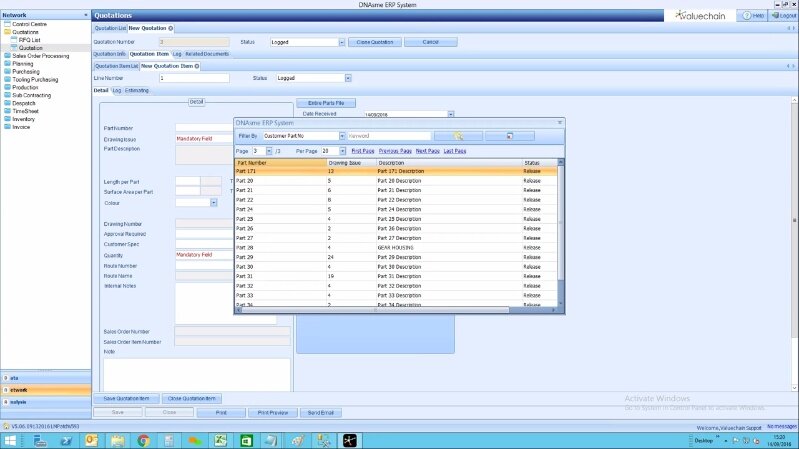Screen dimensions: 799x449
Task: Open Google Chrome from the taskbar
Action: [143, 440]
